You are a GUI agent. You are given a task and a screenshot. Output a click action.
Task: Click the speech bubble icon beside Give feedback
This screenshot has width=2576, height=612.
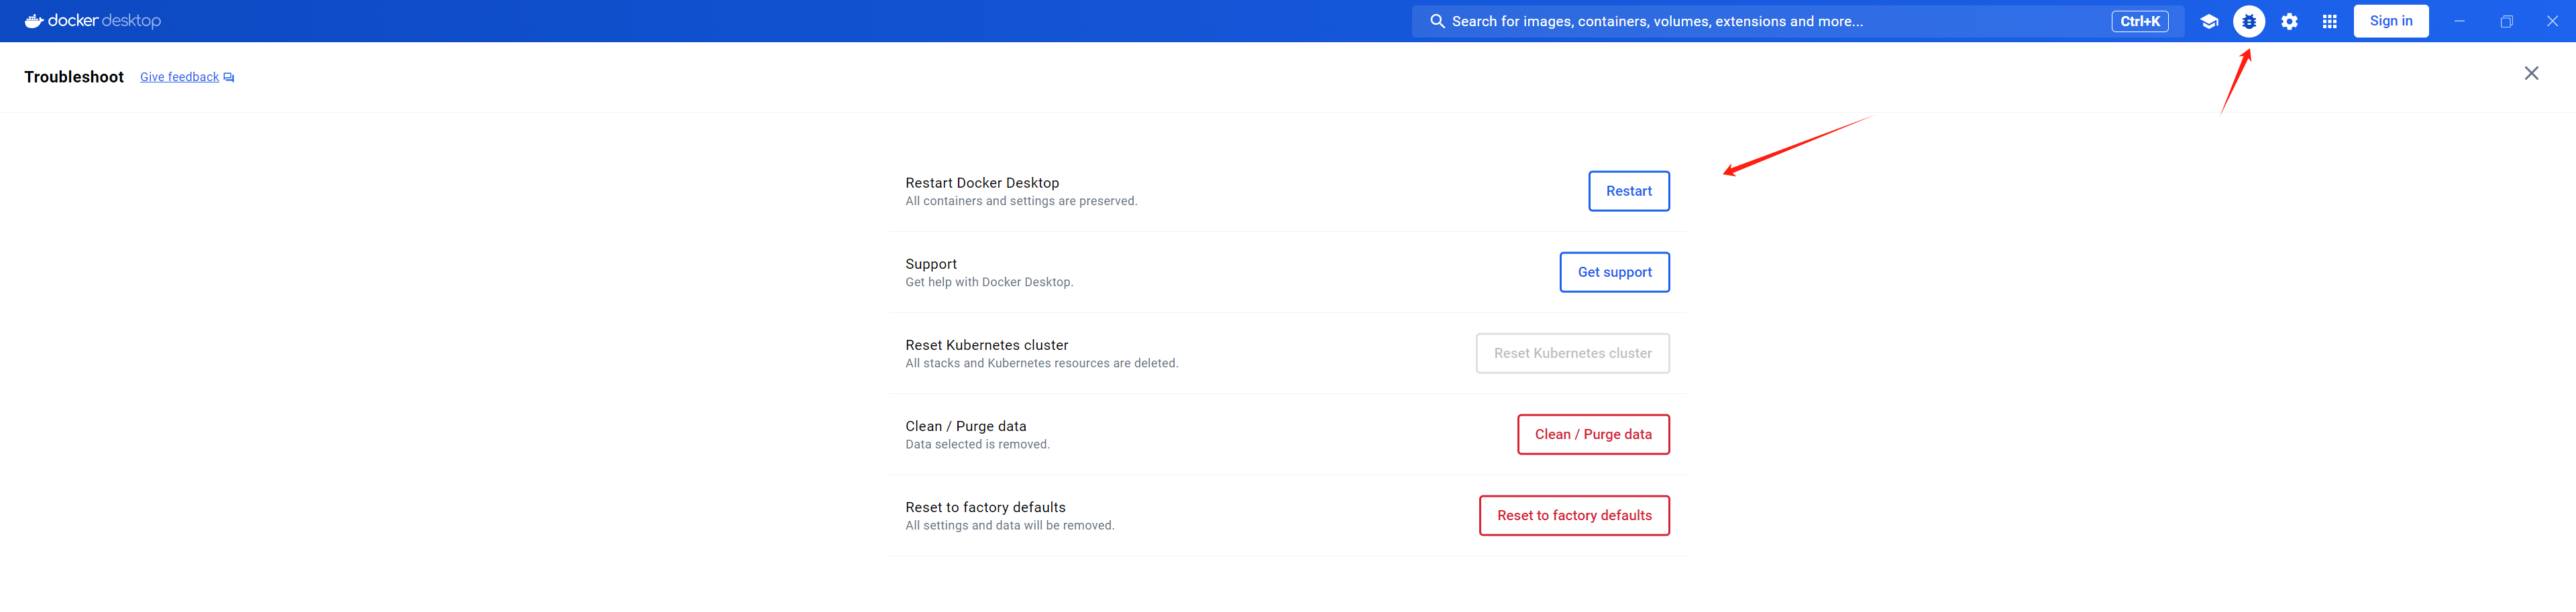coord(229,78)
